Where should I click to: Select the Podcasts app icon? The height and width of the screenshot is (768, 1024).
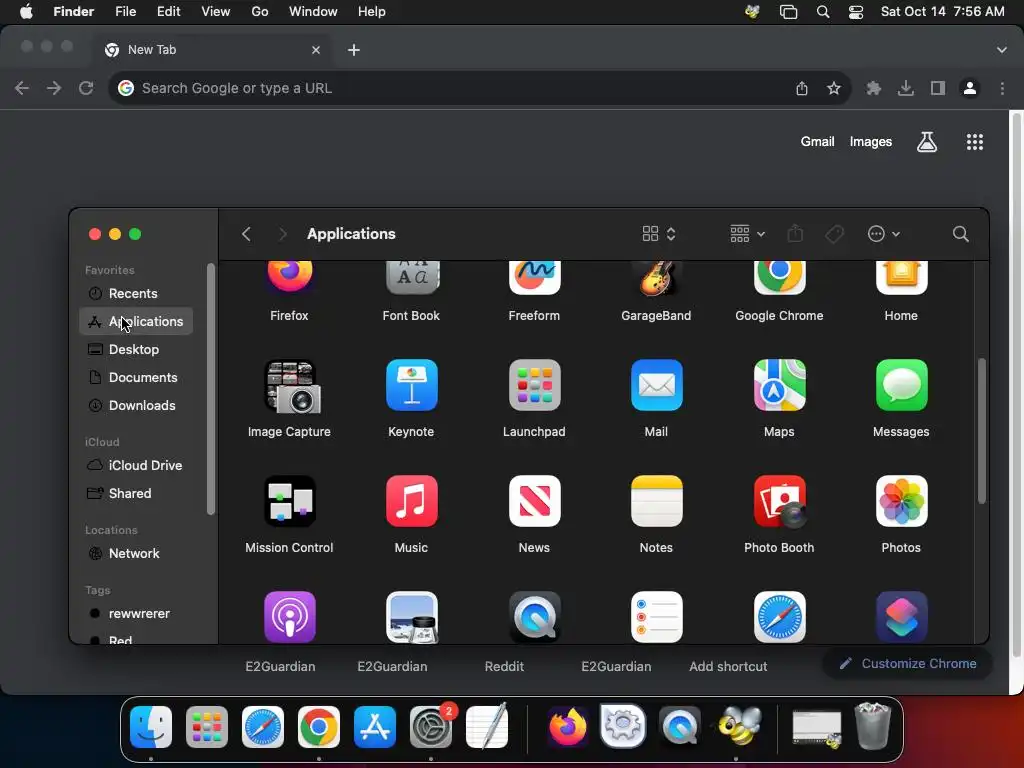[289, 617]
